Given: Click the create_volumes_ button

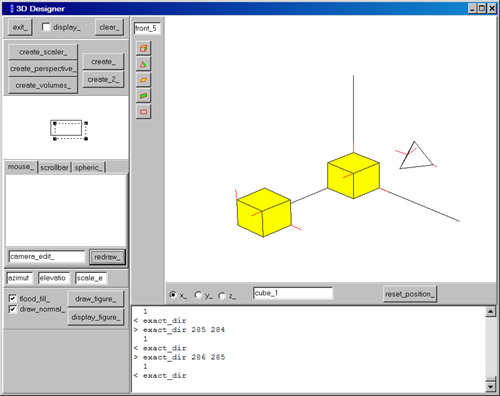Looking at the screenshot, I should tap(43, 85).
